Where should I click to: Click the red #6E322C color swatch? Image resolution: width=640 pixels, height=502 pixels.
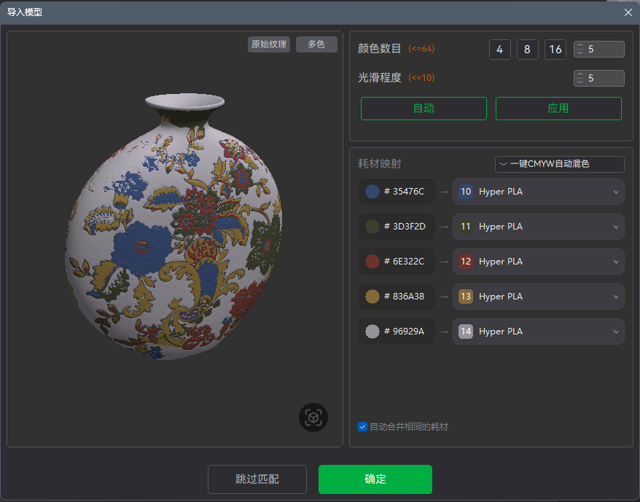coord(372,261)
